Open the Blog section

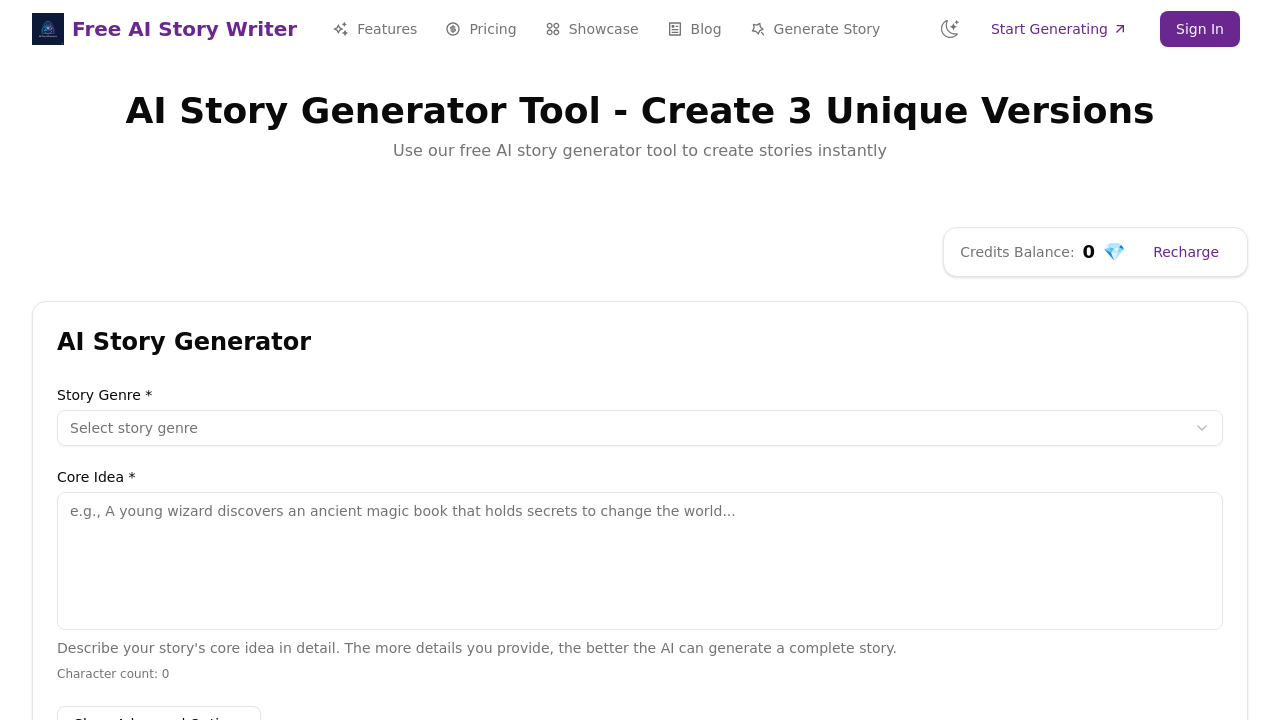(x=703, y=28)
